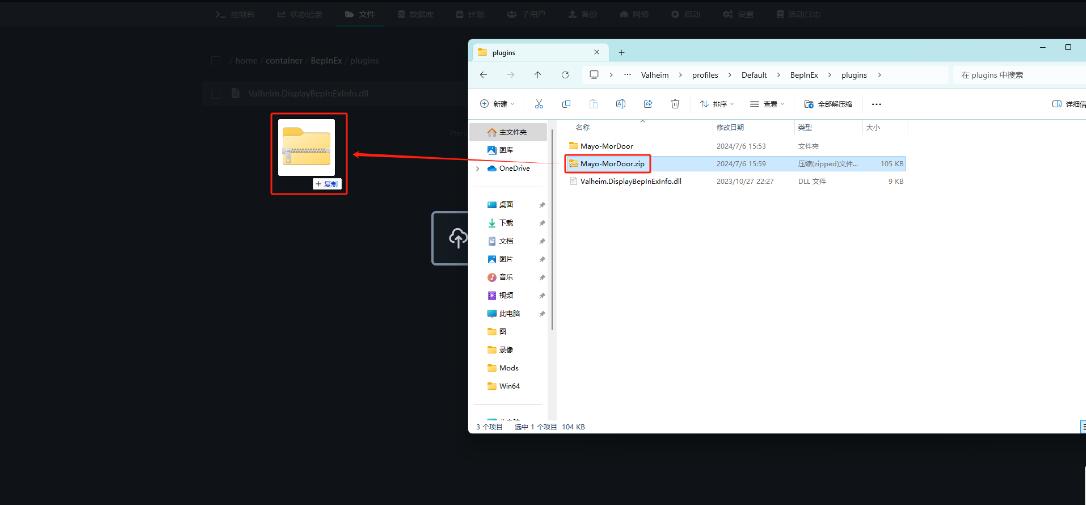The image size is (1086, 505).
Task: Click the Rename icon in Explorer toolbar
Action: pyautogui.click(x=621, y=104)
